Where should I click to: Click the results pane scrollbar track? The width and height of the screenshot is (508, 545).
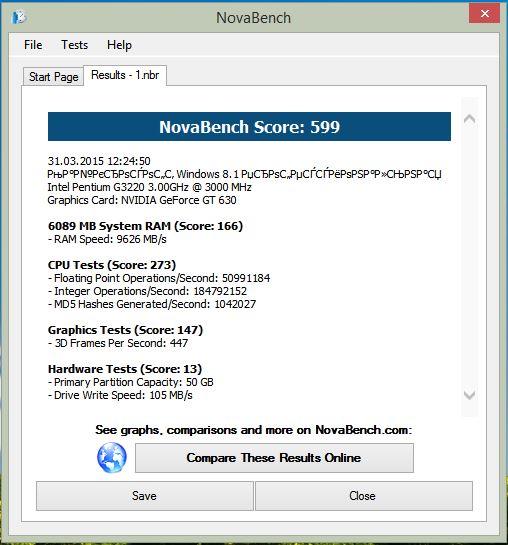point(469,257)
